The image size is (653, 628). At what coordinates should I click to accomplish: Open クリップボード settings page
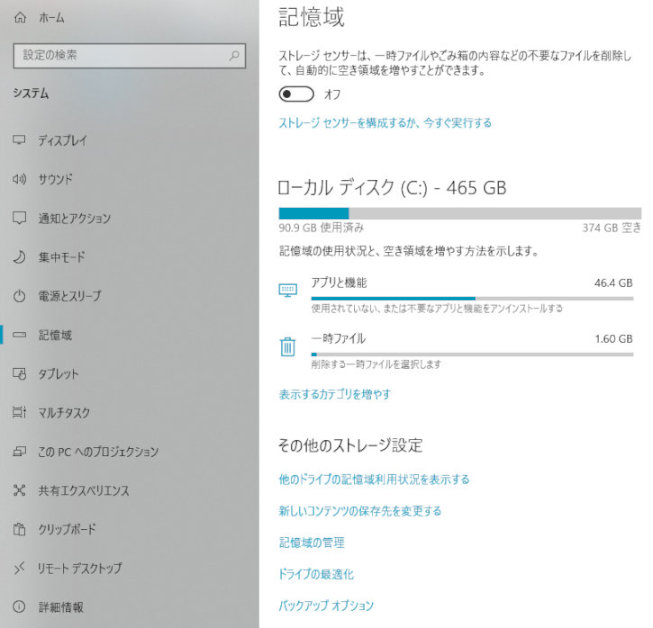pos(67,529)
